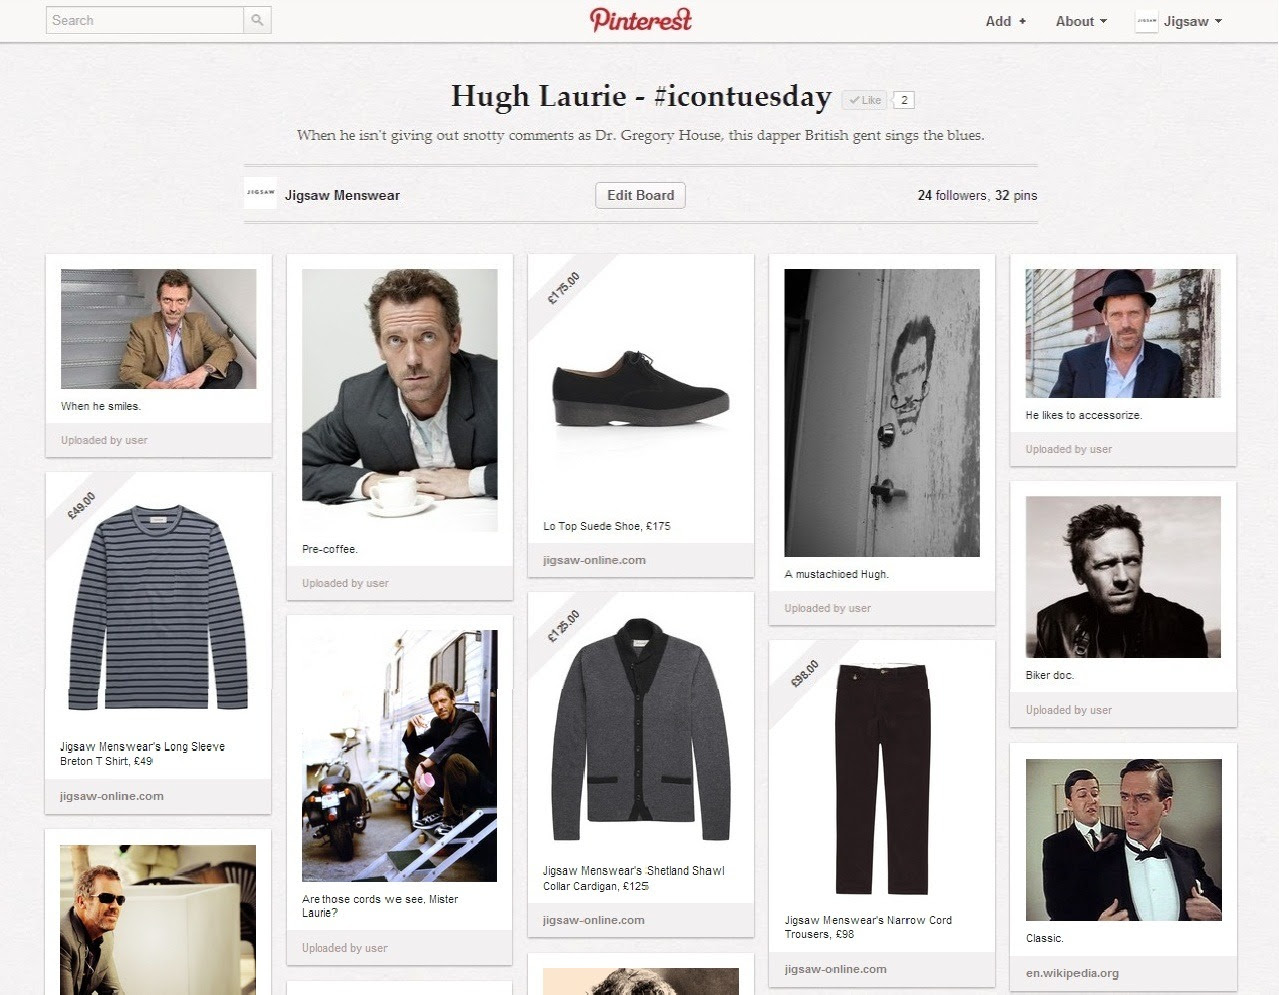Open 'He likes to accessorize.' pin image
This screenshot has height=995, width=1279.
click(1123, 333)
